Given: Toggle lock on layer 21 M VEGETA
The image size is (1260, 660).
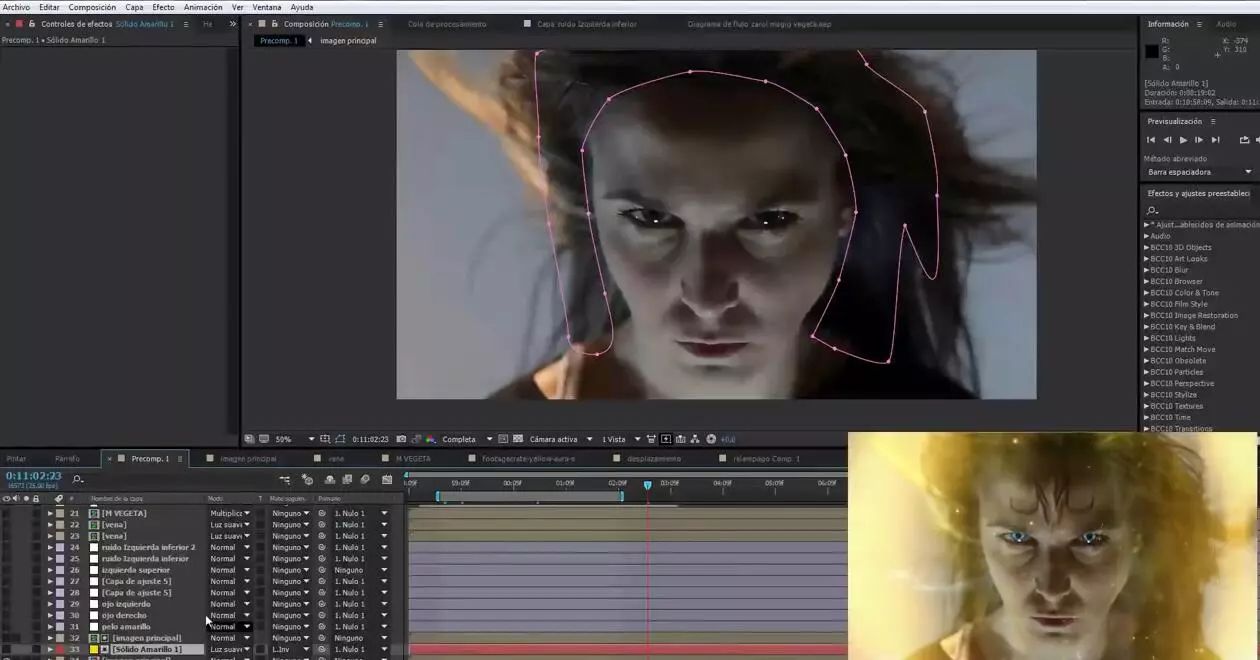Looking at the screenshot, I should pyautogui.click(x=36, y=513).
